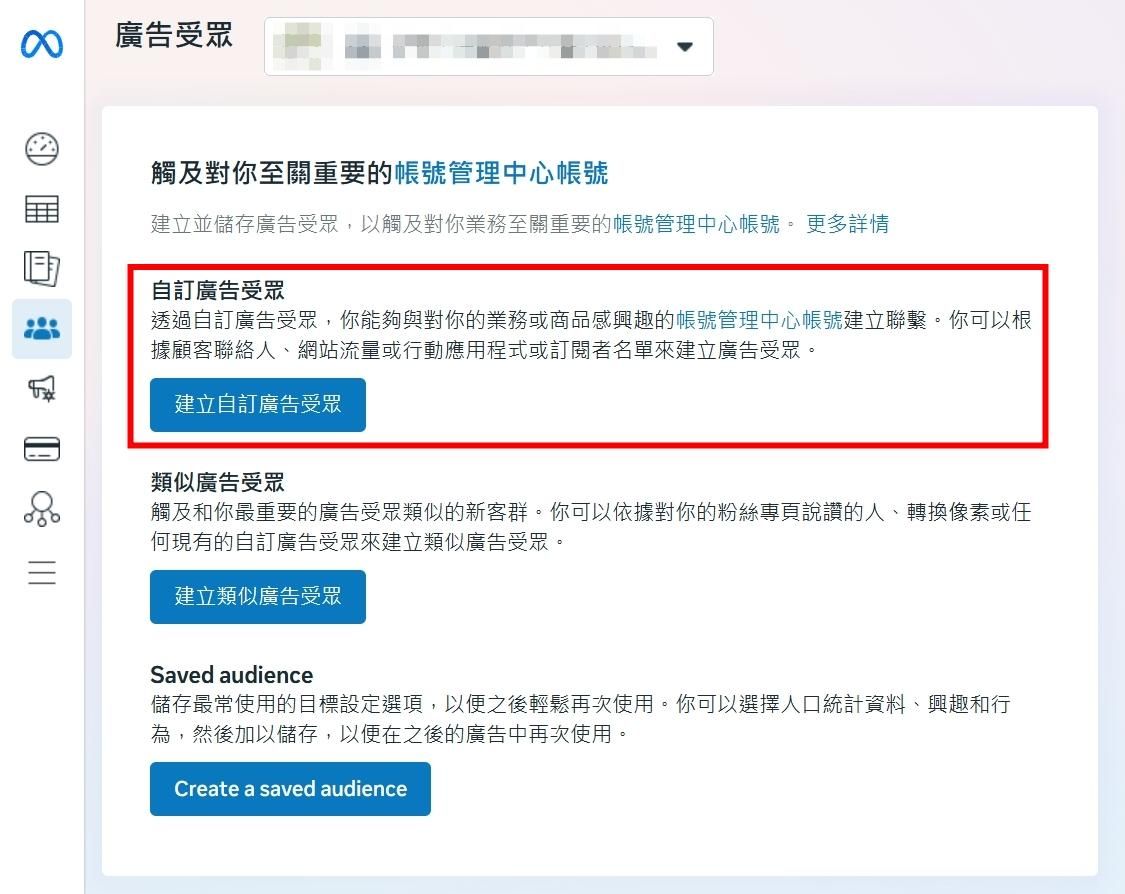1125x894 pixels.
Task: Click the 帳號管理中心帳號 link in the main heading
Action: tap(501, 174)
